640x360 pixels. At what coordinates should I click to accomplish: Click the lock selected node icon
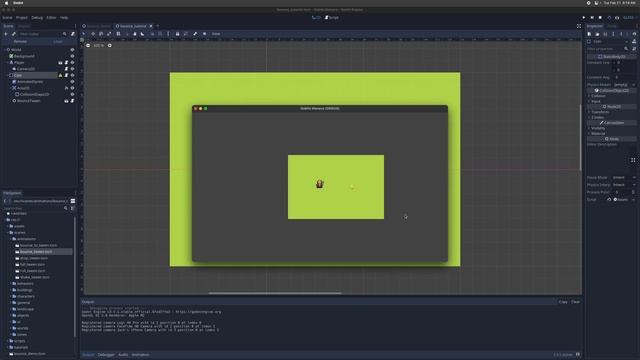[x=177, y=34]
